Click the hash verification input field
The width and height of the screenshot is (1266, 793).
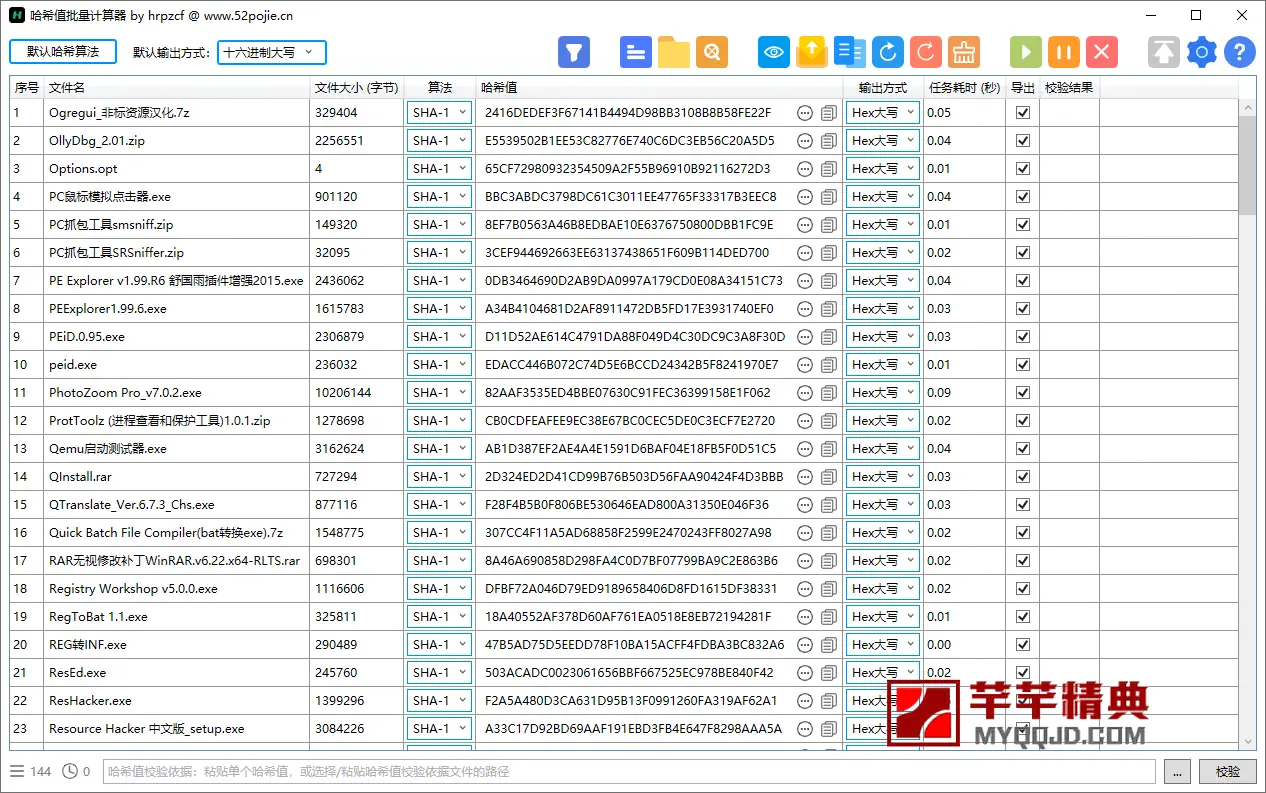[629, 771]
